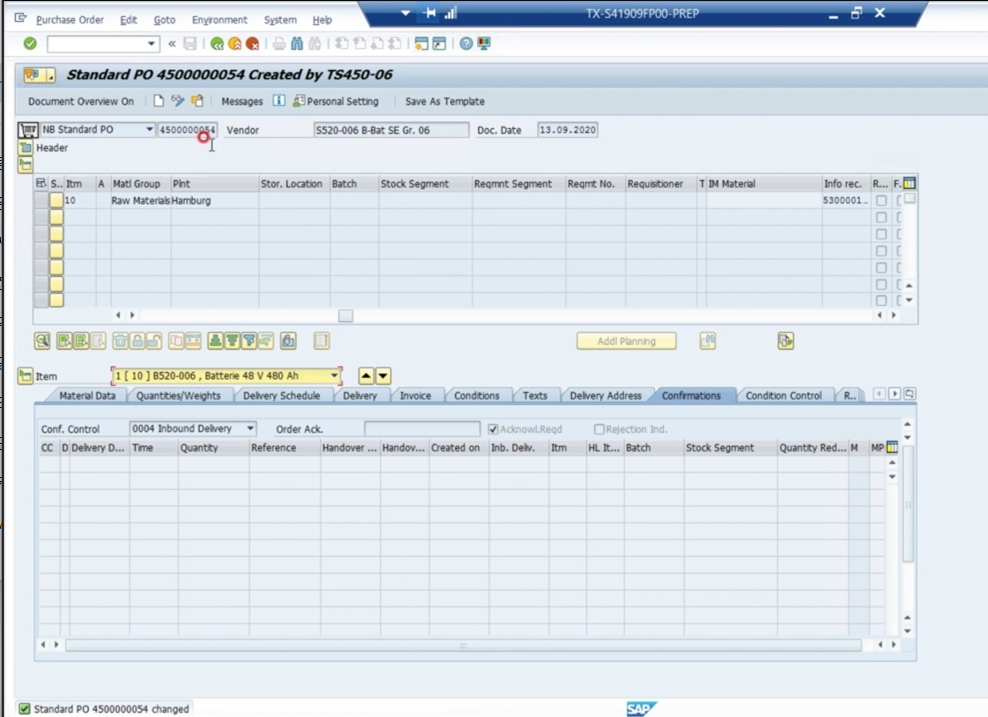The image size is (988, 717).
Task: Click the Save disk icon
Action: 190,43
